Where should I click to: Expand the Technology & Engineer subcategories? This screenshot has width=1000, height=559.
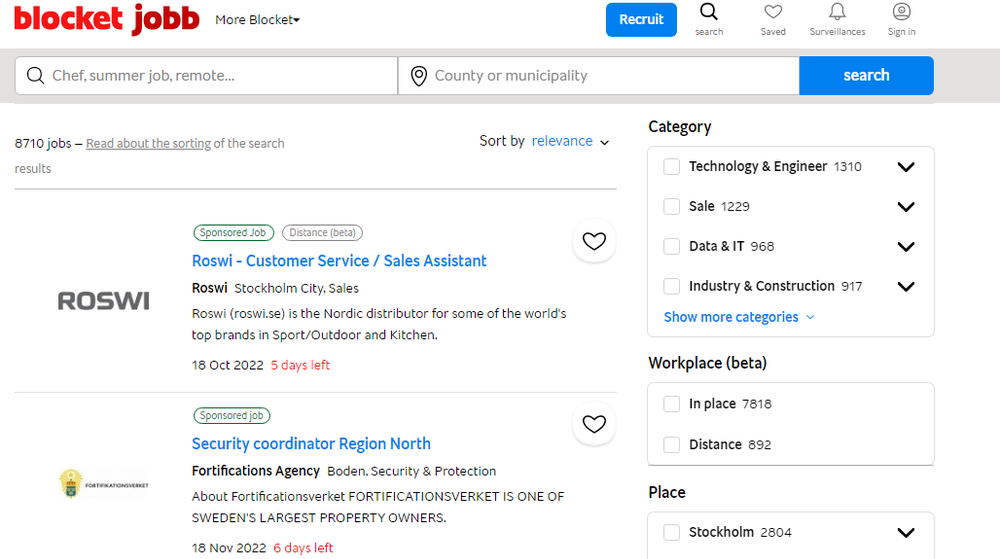coord(906,167)
